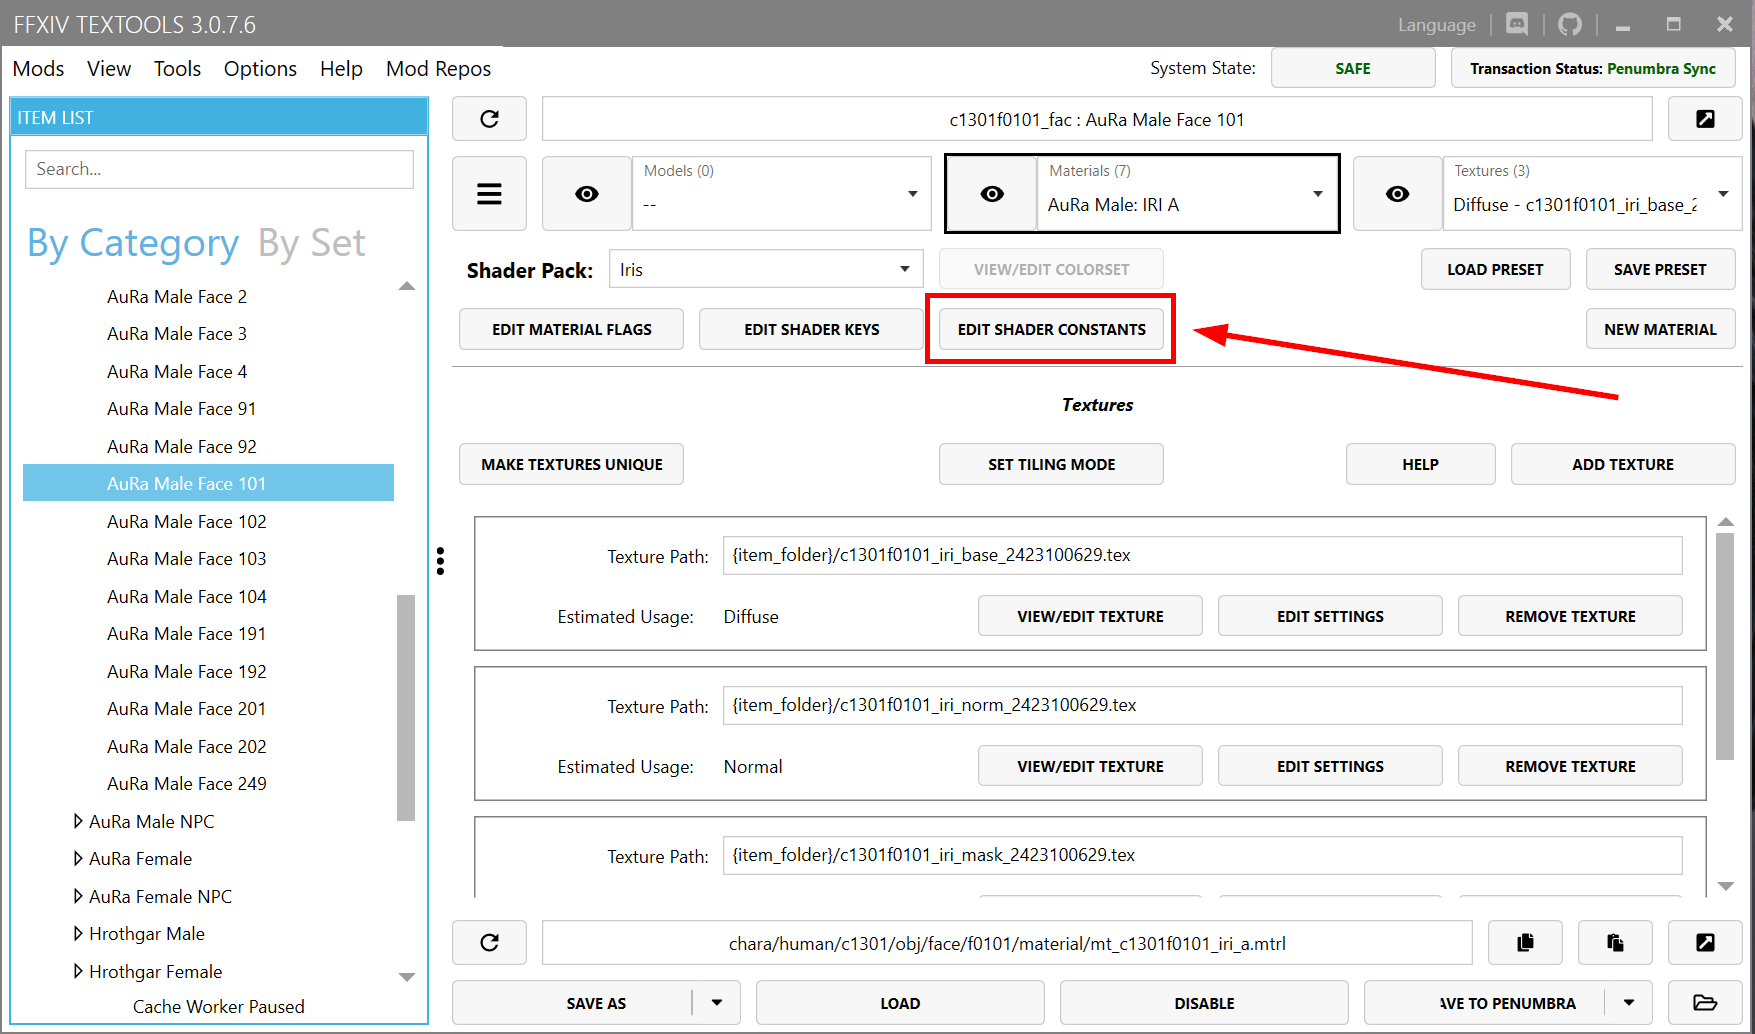
Task: Click the iri_norm texture path field
Action: (x=1202, y=705)
